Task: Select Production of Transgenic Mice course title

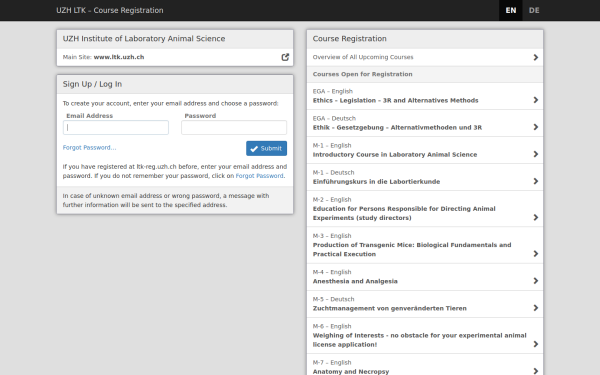Action: coord(412,249)
